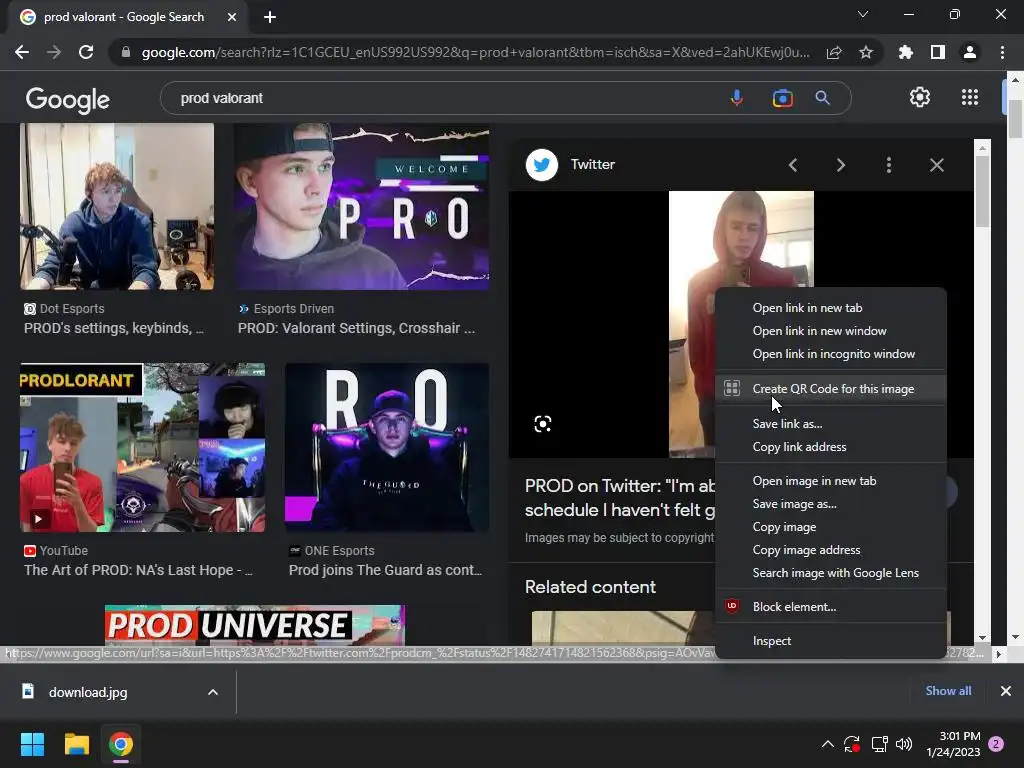
Task: Click the prod valorant search field
Action: [x=444, y=98]
